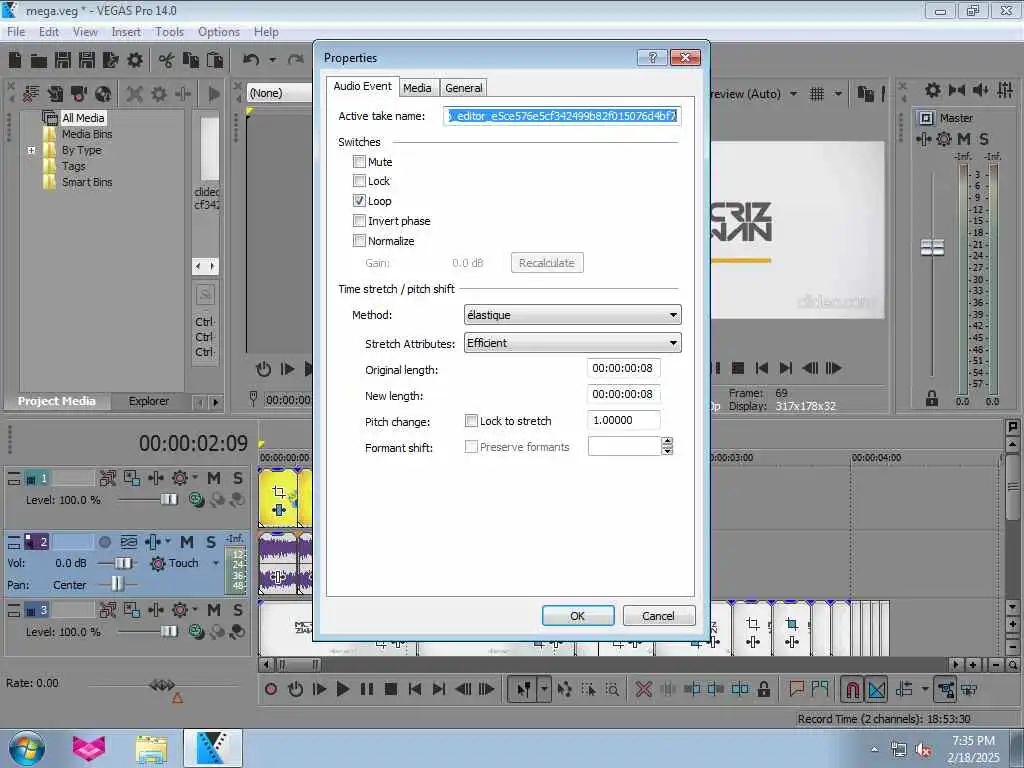Click the Pan slider on audio track 2
The width and height of the screenshot is (1024, 768).
click(x=117, y=584)
